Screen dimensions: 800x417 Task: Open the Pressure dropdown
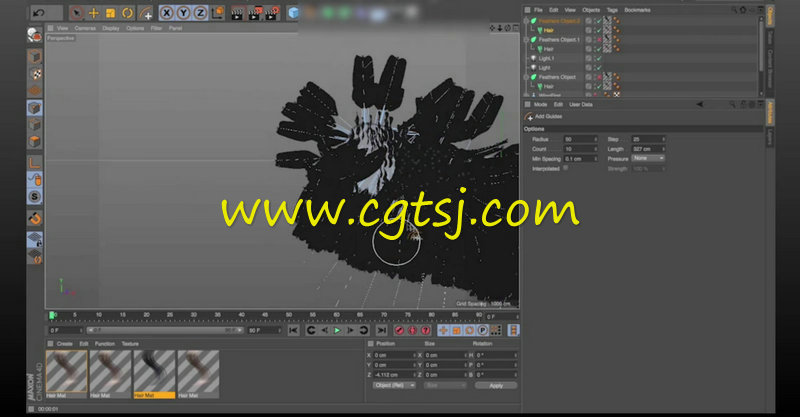[x=648, y=158]
